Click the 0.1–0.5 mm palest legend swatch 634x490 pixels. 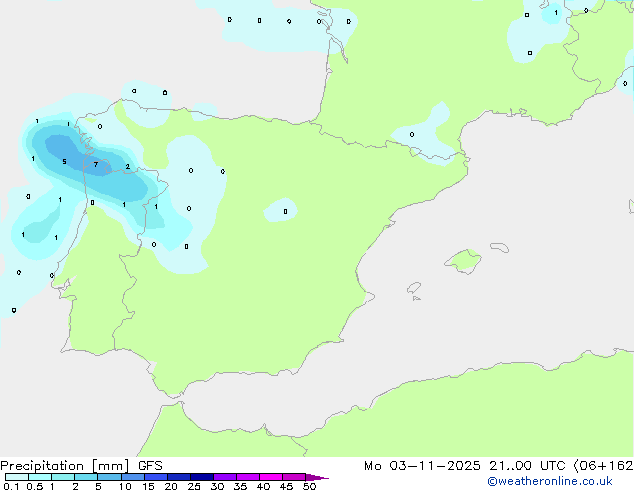(17, 477)
